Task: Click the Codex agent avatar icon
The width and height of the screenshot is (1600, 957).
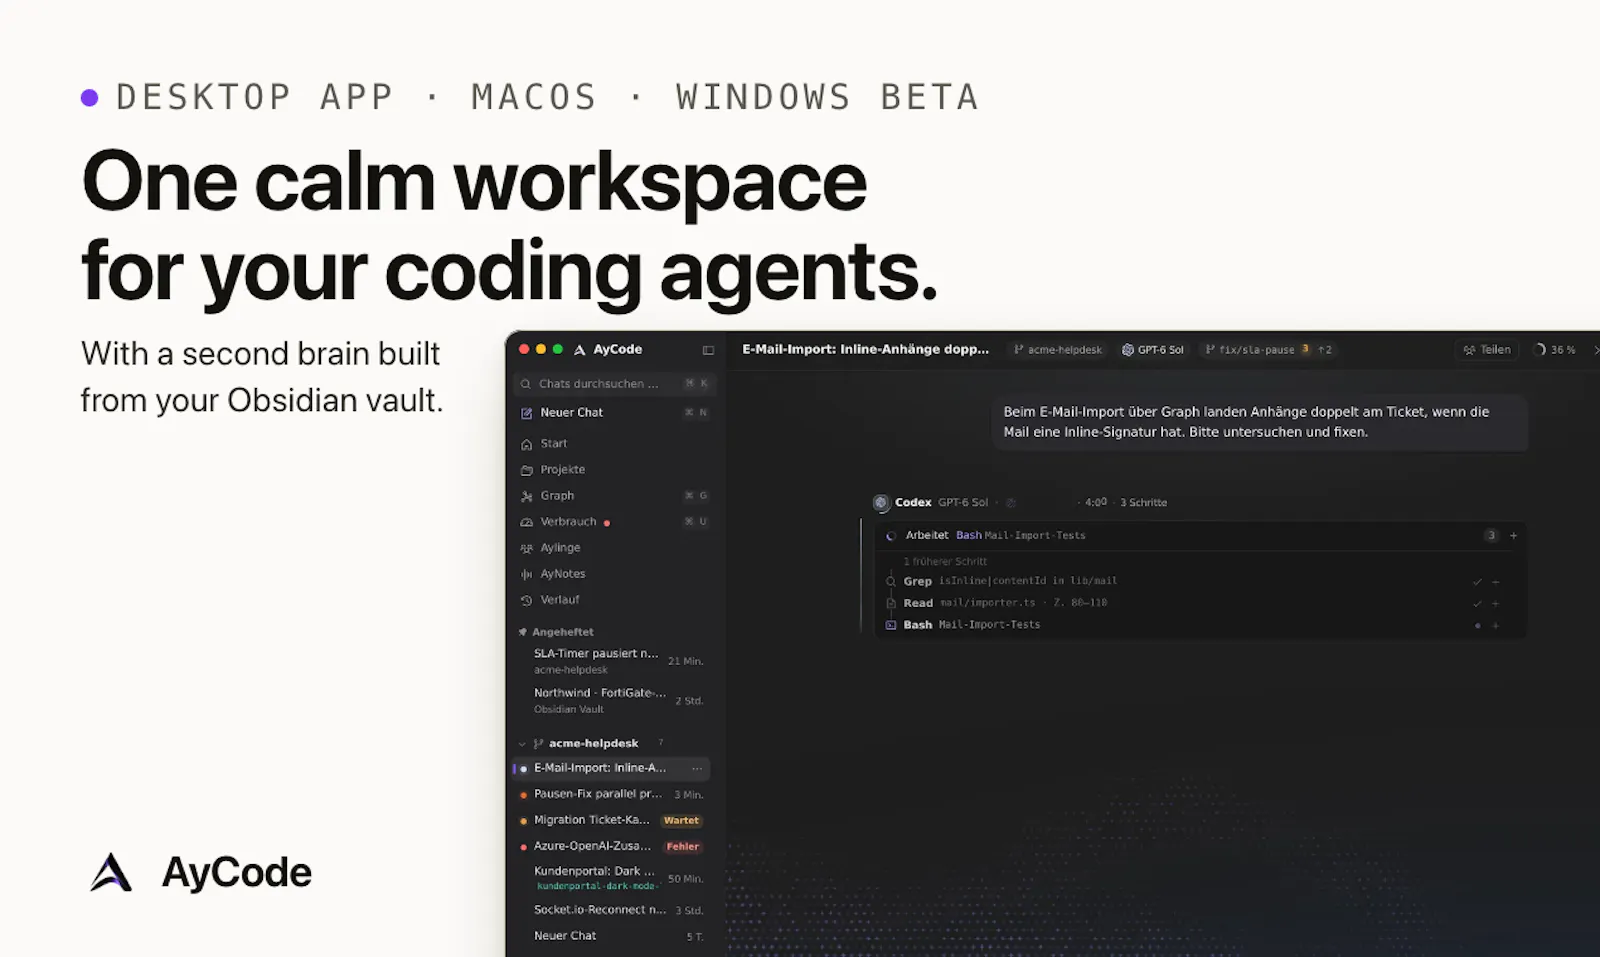Action: point(881,503)
